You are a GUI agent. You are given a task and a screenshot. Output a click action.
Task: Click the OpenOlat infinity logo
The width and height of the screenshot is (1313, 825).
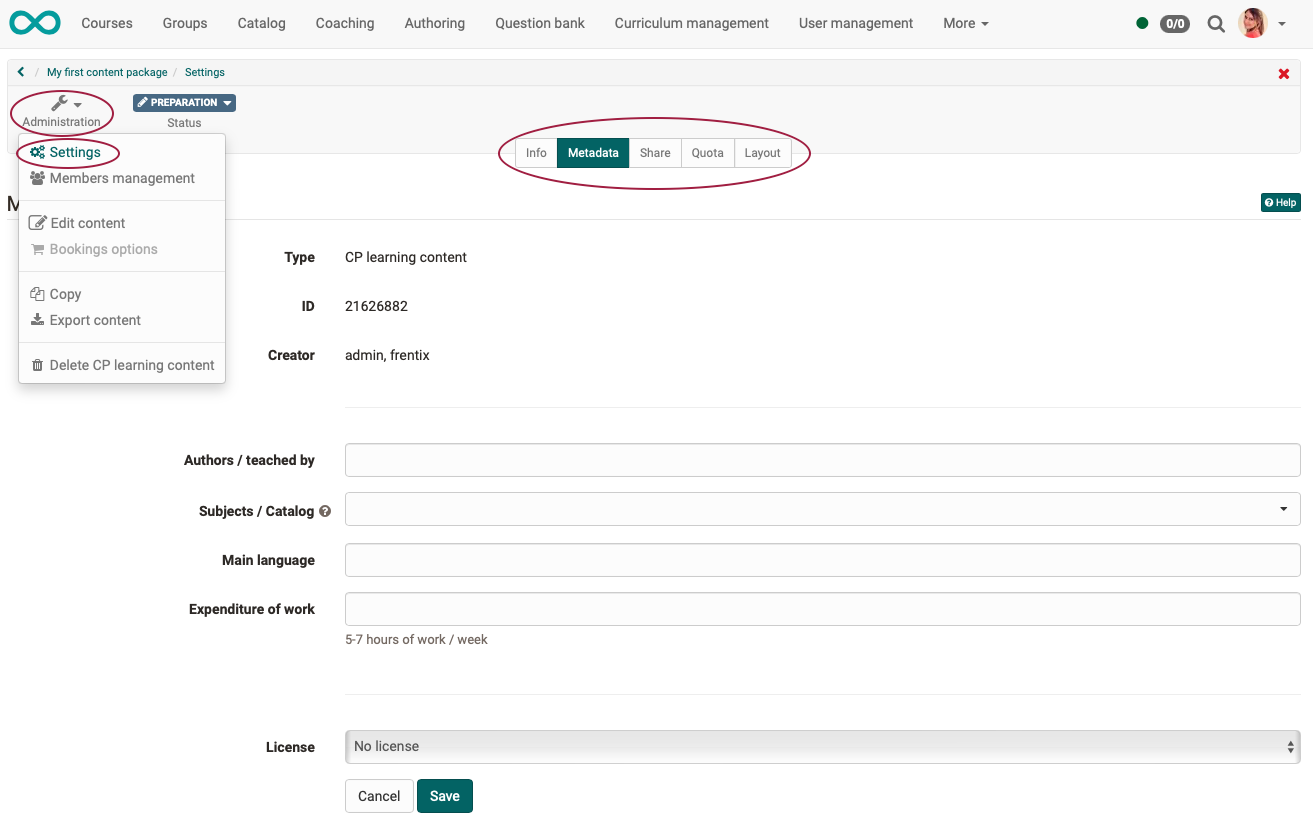tap(34, 22)
